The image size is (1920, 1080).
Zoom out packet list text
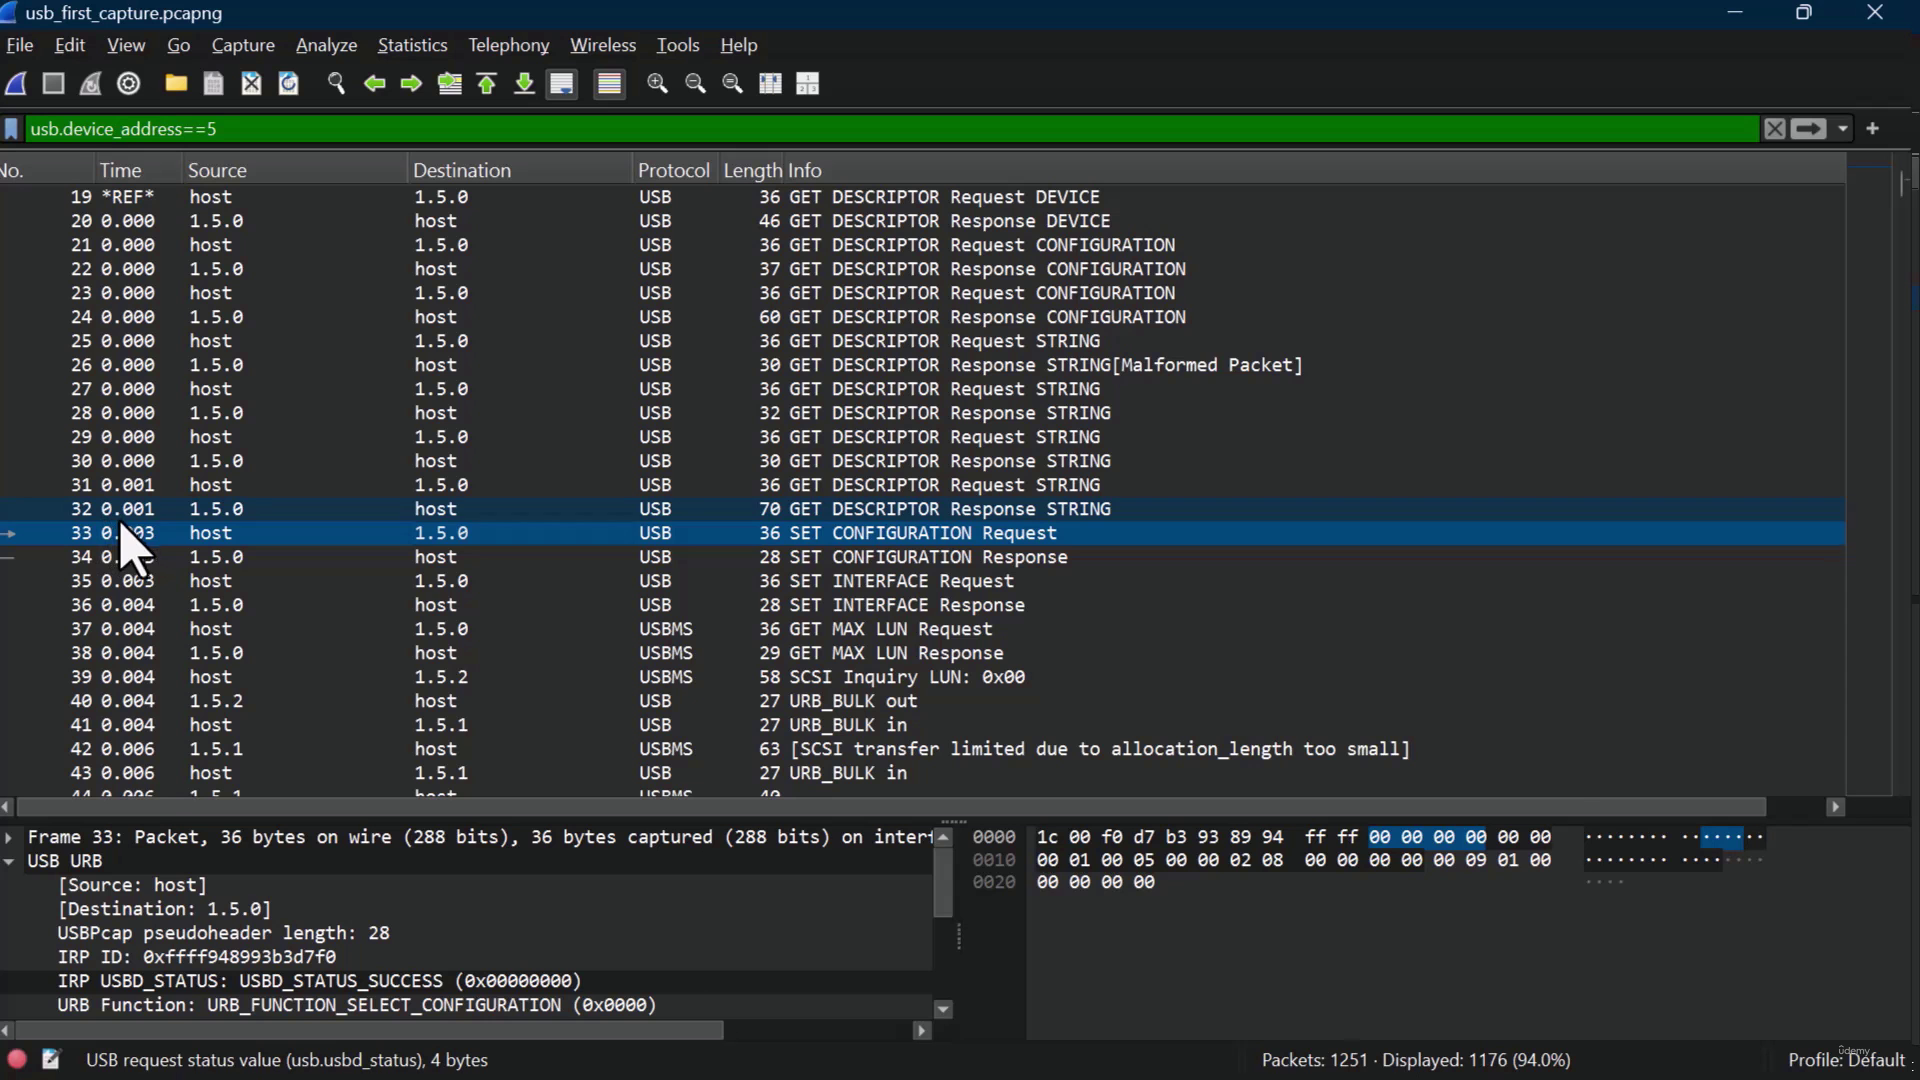695,84
